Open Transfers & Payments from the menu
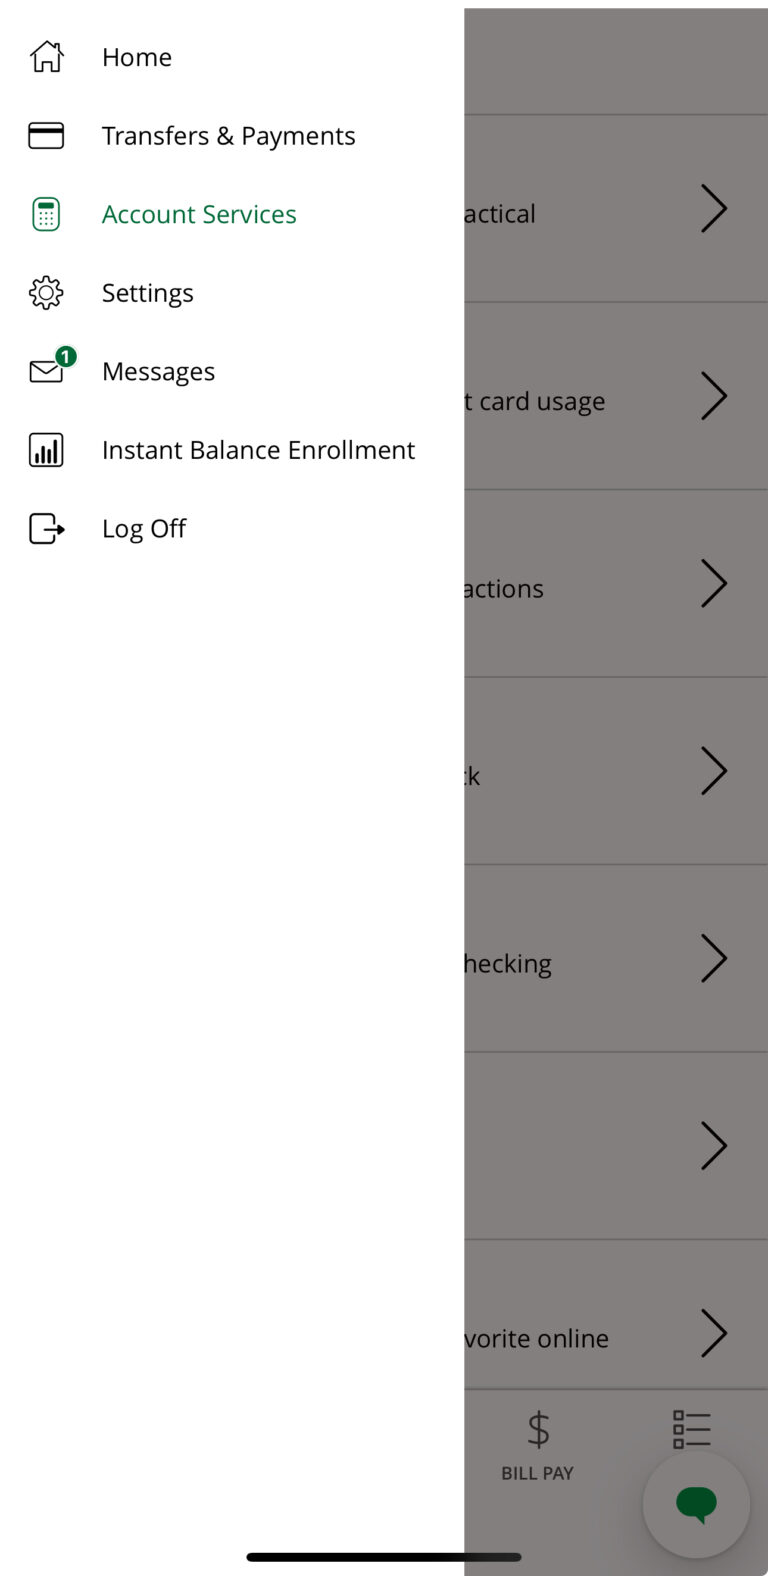 228,136
